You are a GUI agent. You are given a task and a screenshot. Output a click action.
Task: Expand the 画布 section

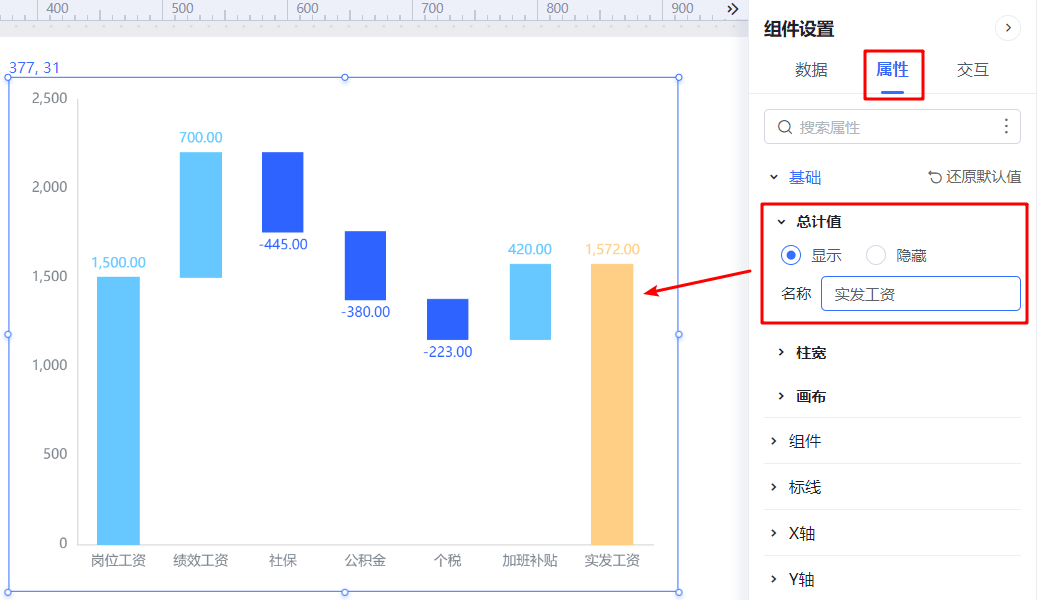pos(782,396)
